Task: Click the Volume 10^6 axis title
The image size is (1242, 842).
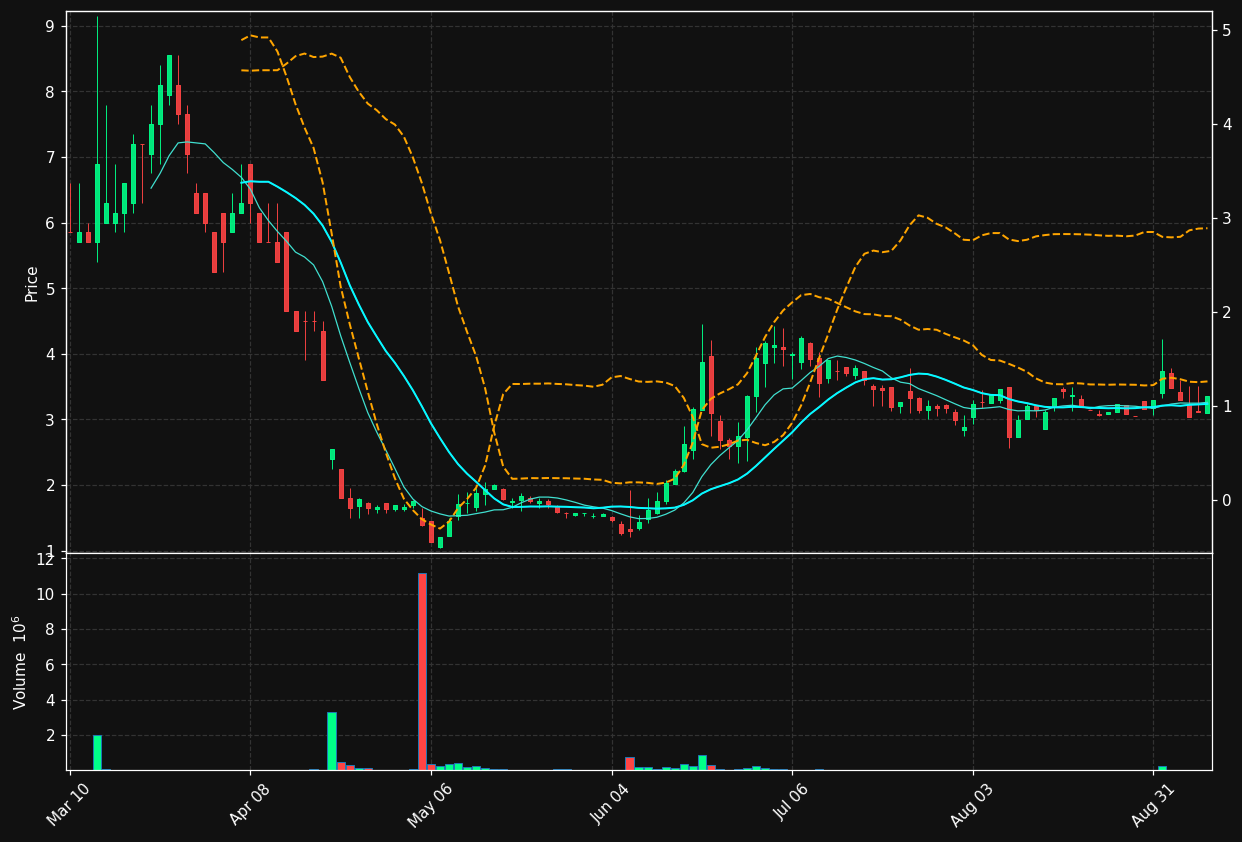Action: tap(20, 662)
